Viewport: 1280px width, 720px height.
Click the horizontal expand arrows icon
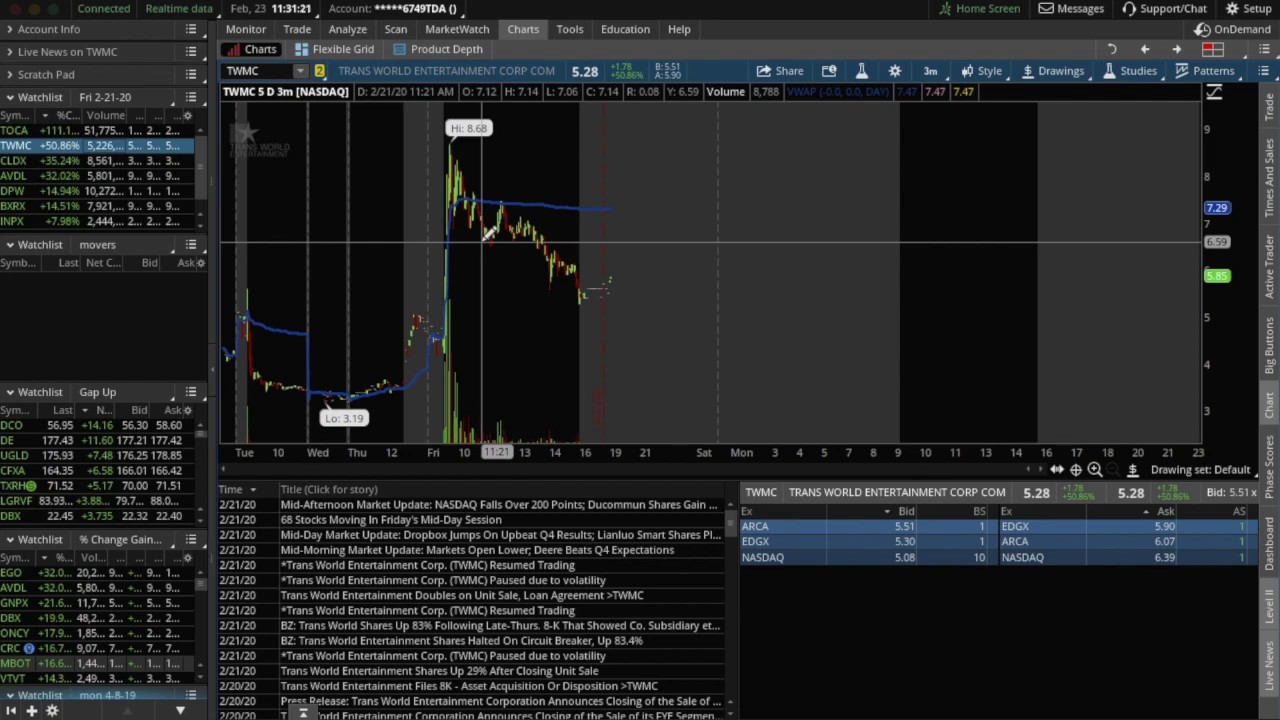point(1057,470)
